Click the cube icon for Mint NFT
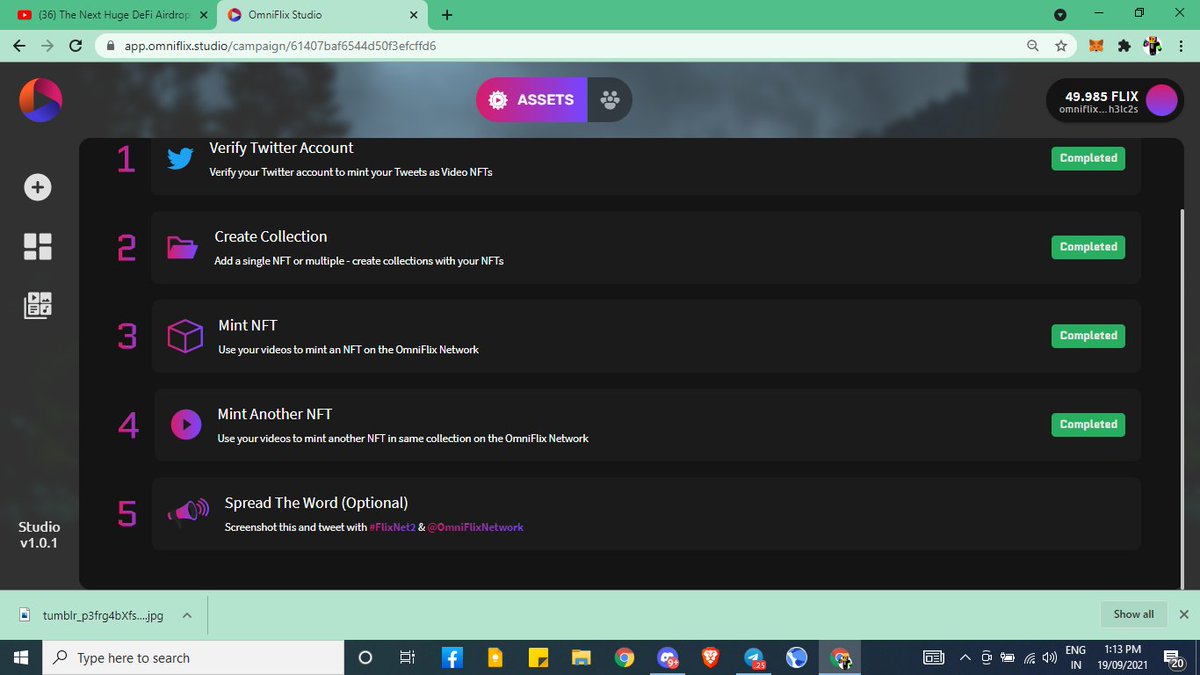 tap(185, 336)
